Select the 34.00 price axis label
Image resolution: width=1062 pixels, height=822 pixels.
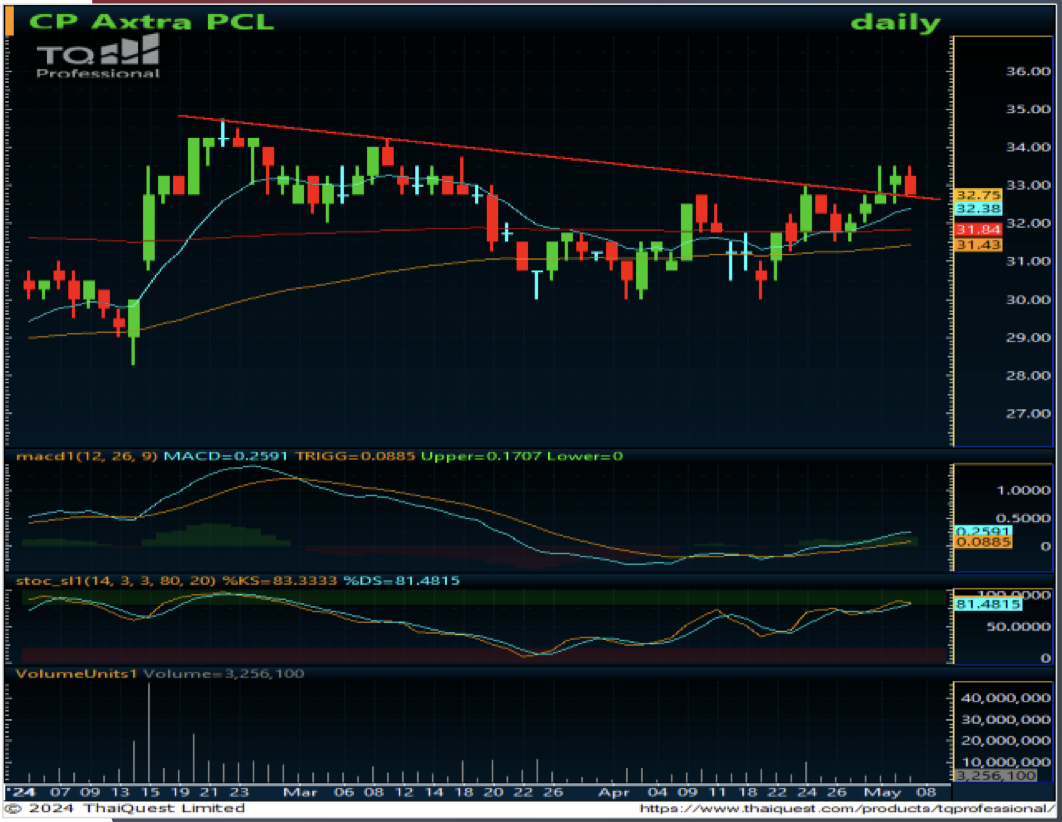(1027, 147)
